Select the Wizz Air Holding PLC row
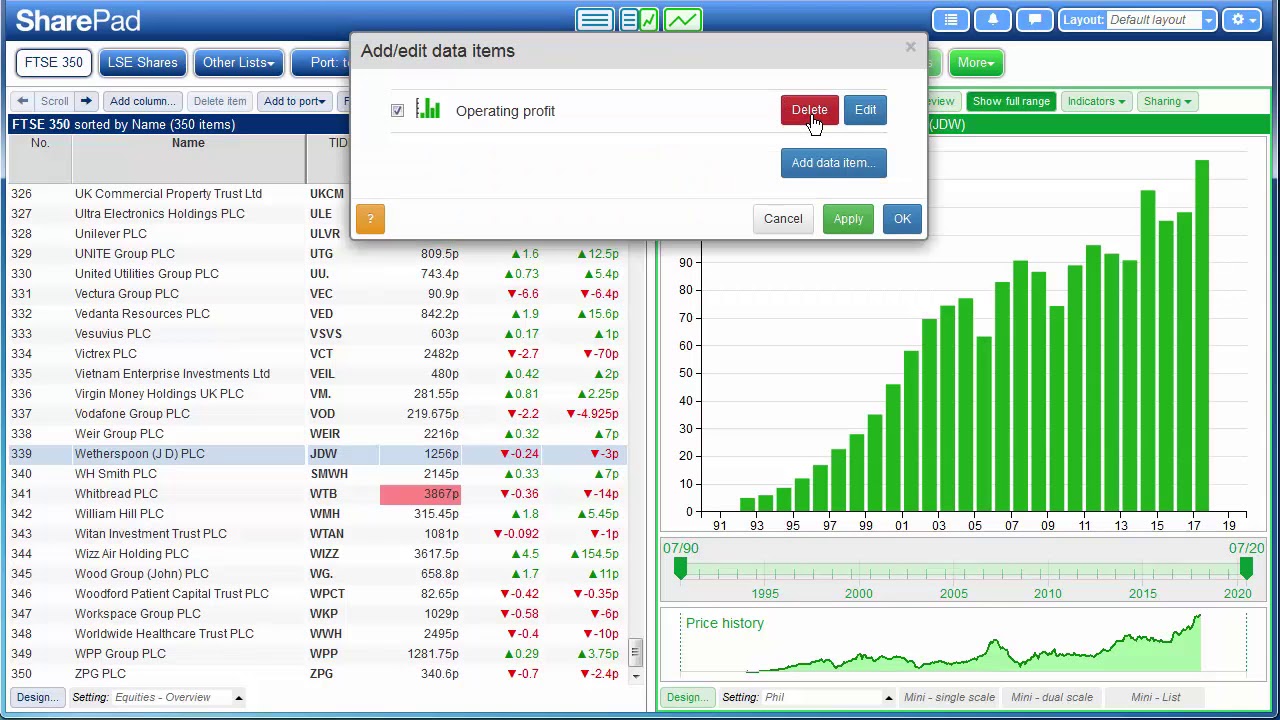The height and width of the screenshot is (720, 1280). [x=318, y=553]
